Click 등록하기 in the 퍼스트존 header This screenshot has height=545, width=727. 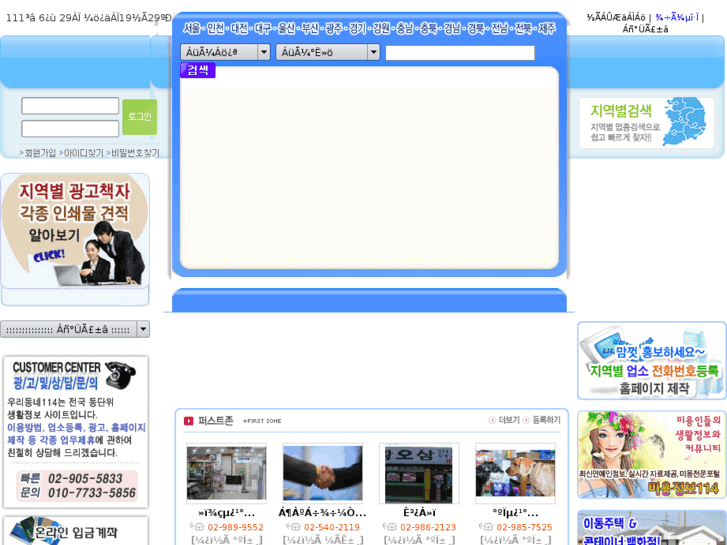tap(546, 420)
